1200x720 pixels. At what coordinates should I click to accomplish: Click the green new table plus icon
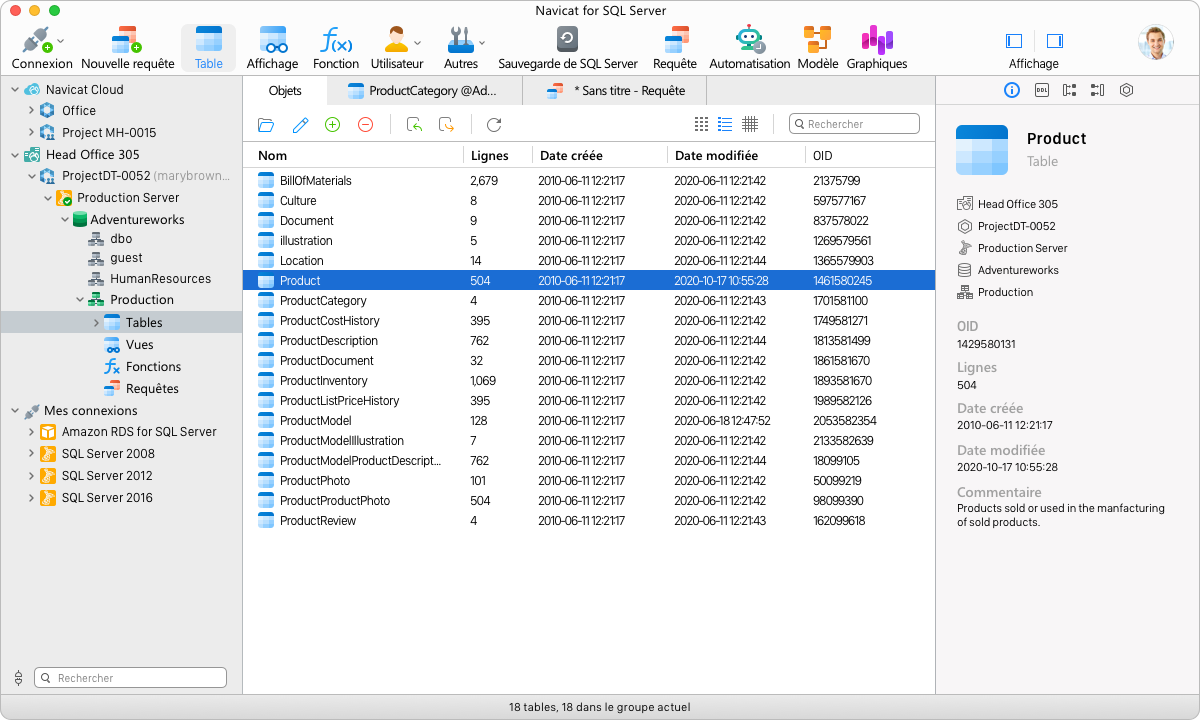coord(333,125)
